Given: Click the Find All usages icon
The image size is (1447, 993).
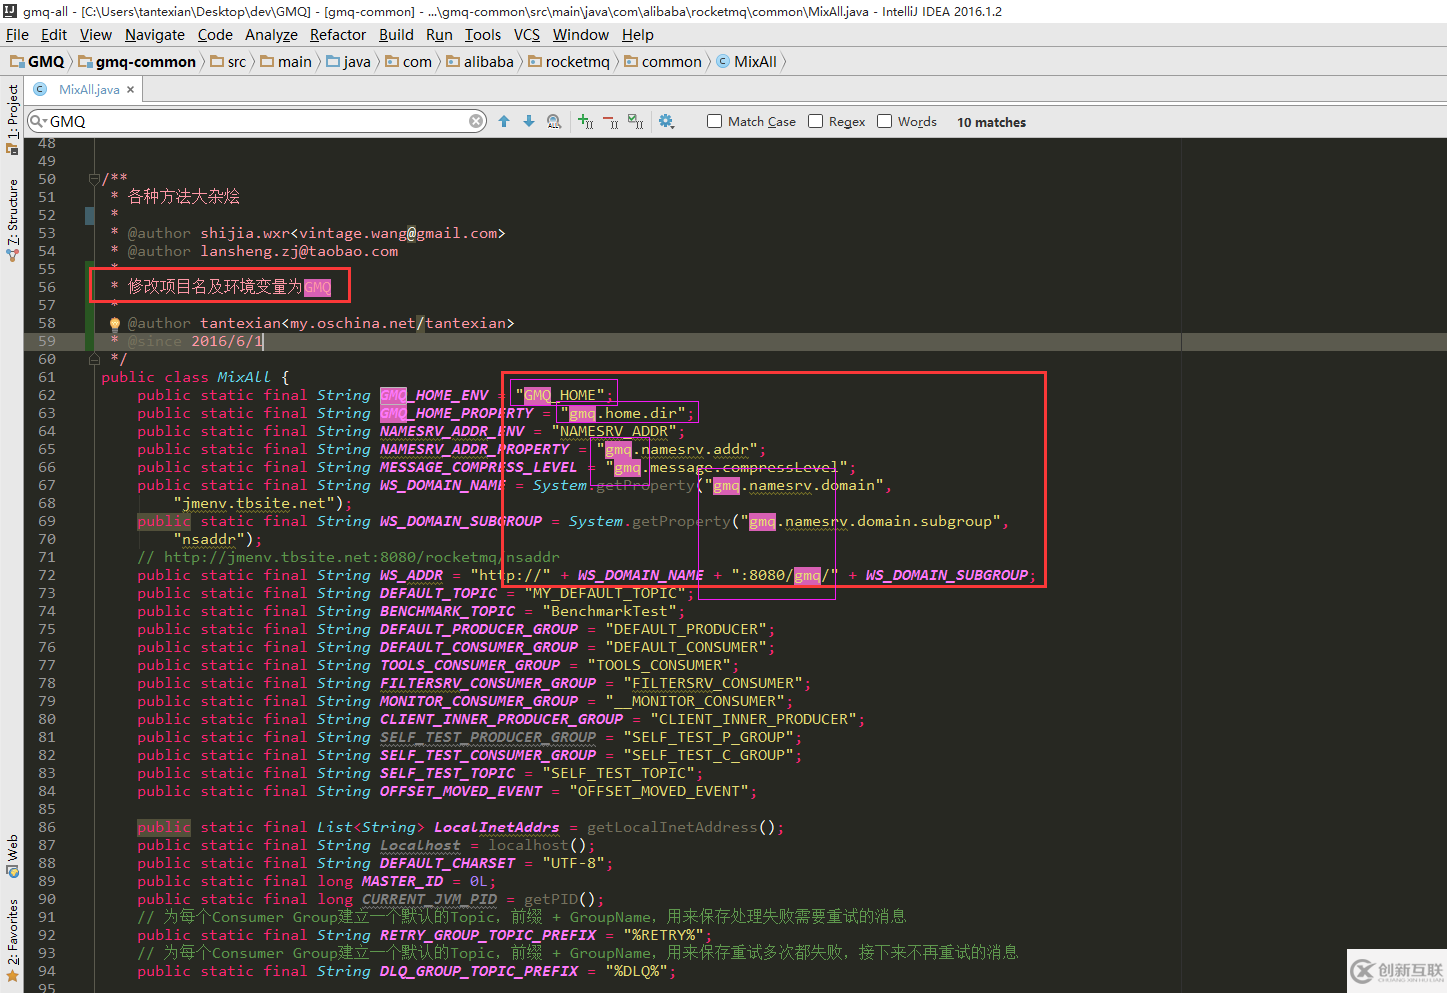Looking at the screenshot, I should click(554, 122).
